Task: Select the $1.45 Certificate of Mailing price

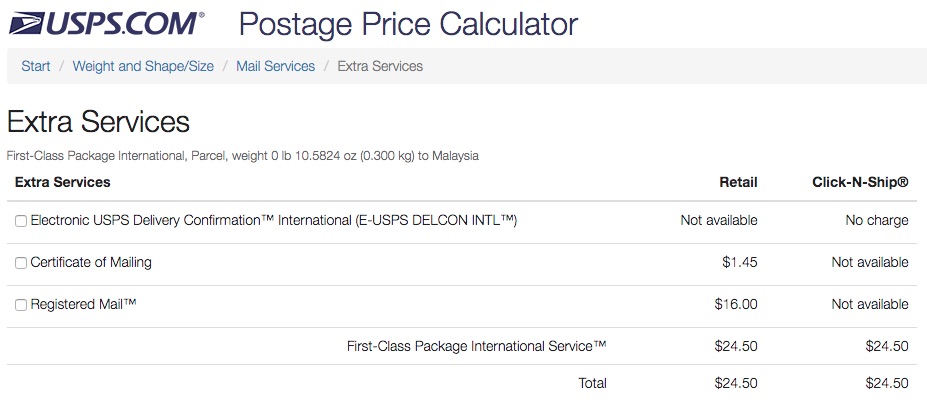Action: point(740,262)
